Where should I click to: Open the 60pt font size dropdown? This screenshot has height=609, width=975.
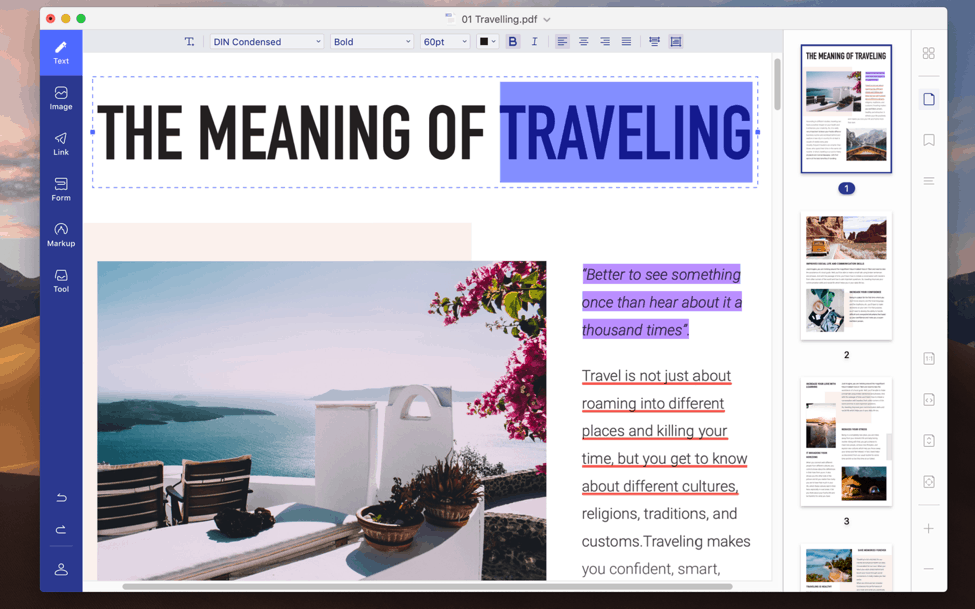[x=444, y=41]
